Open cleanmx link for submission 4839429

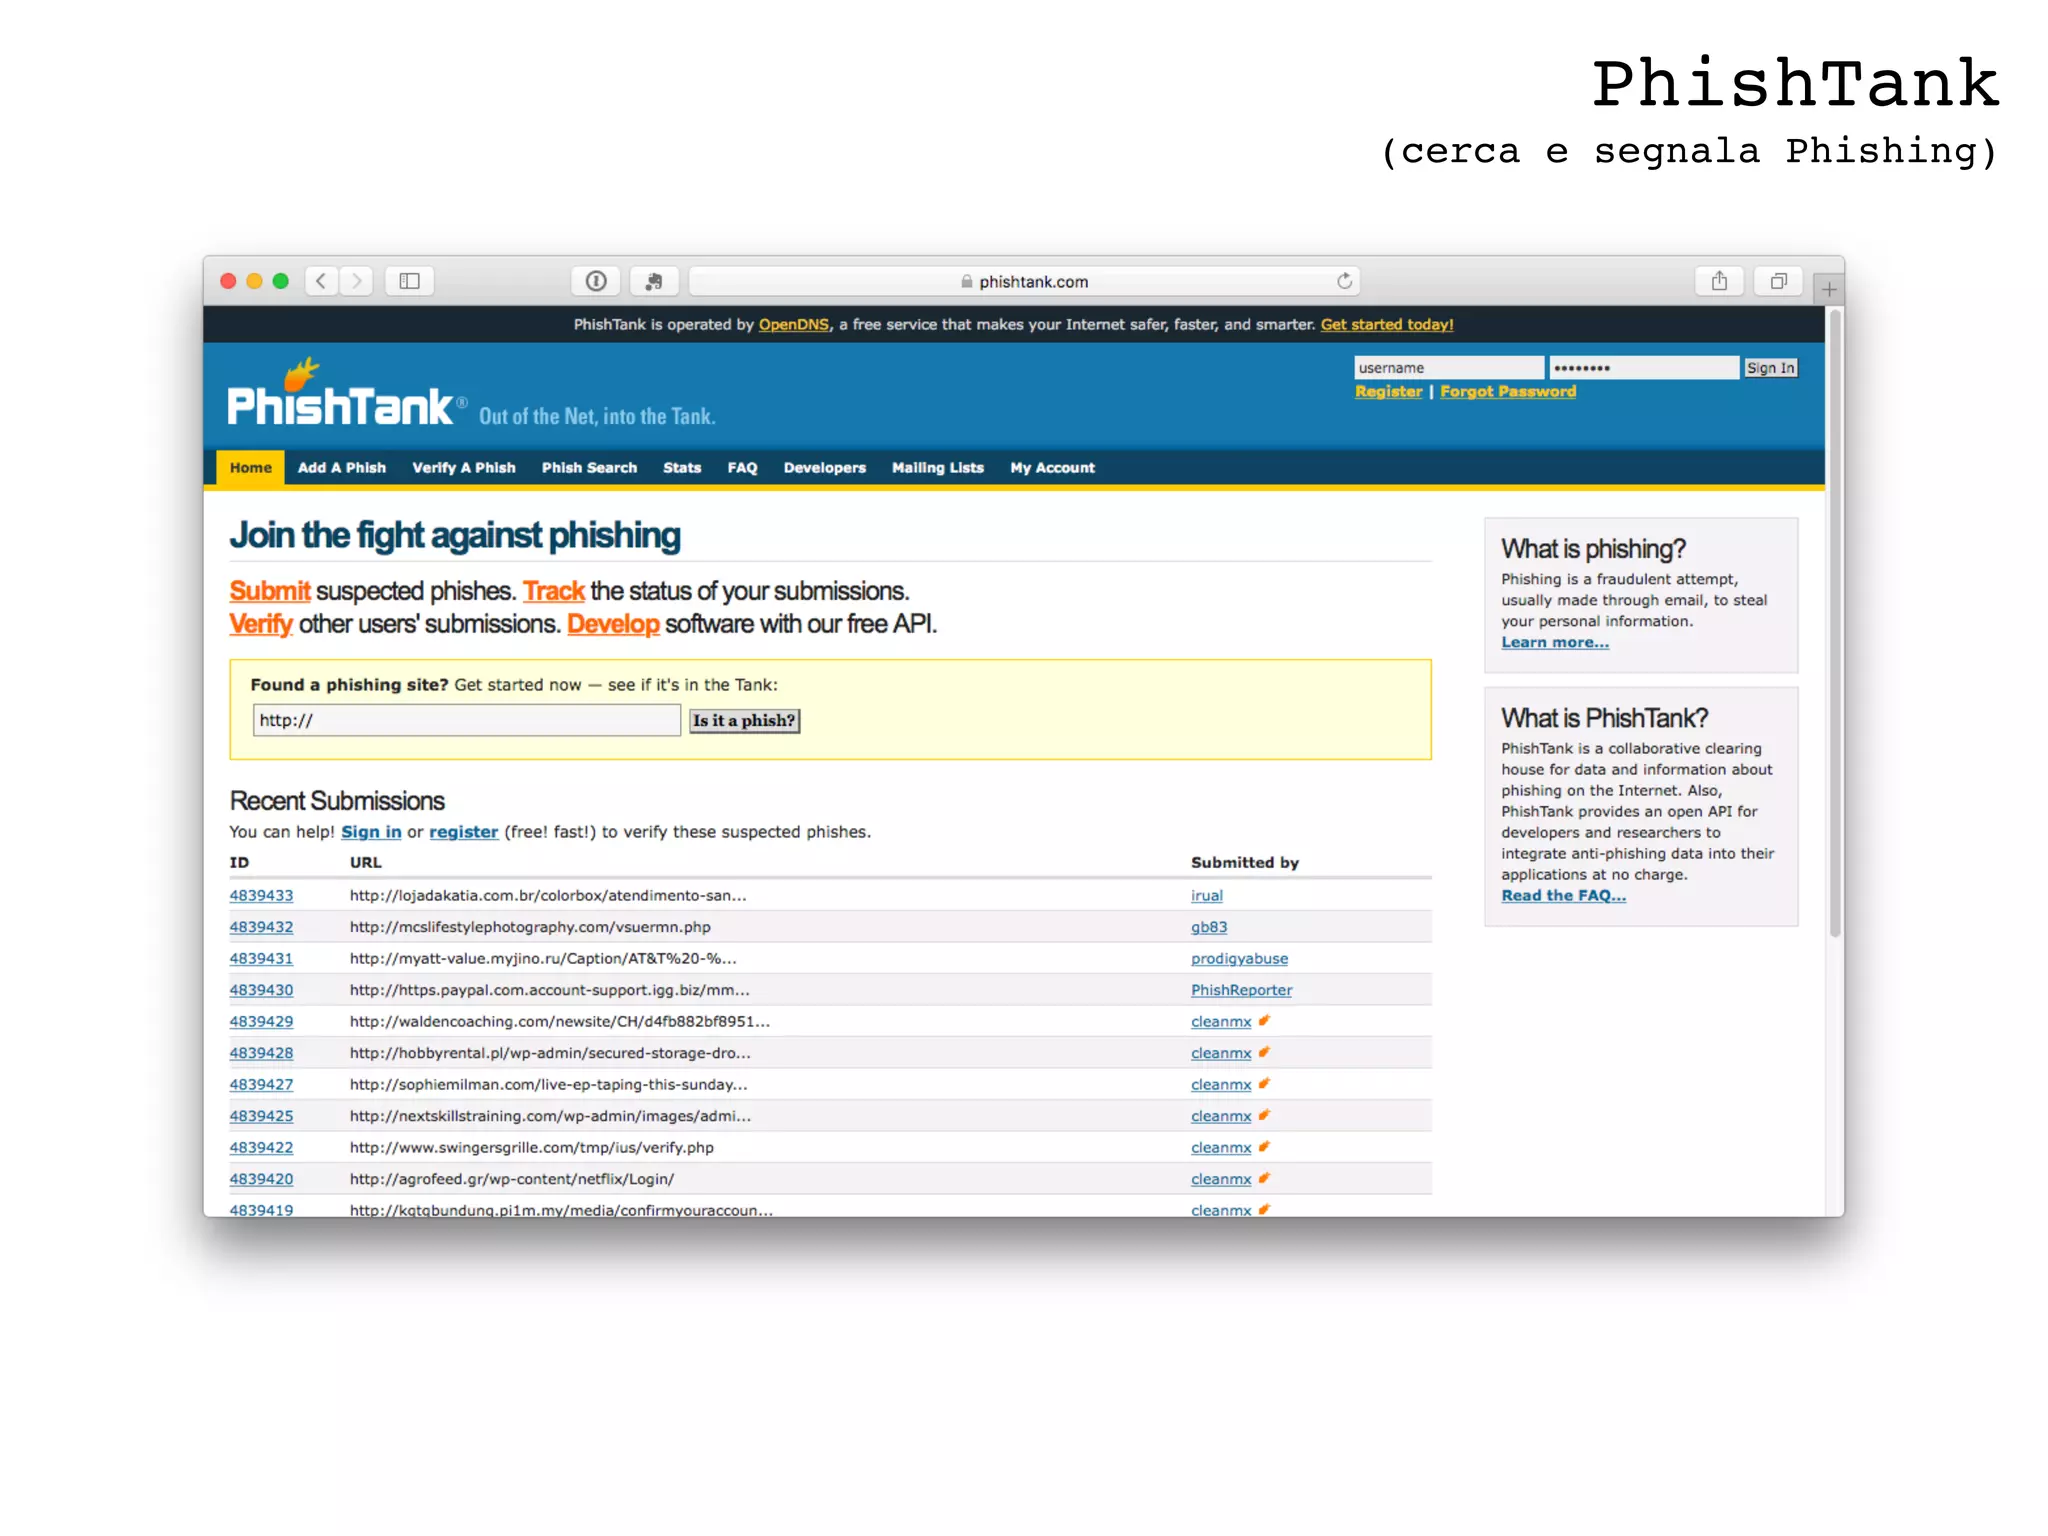[x=1221, y=1021]
